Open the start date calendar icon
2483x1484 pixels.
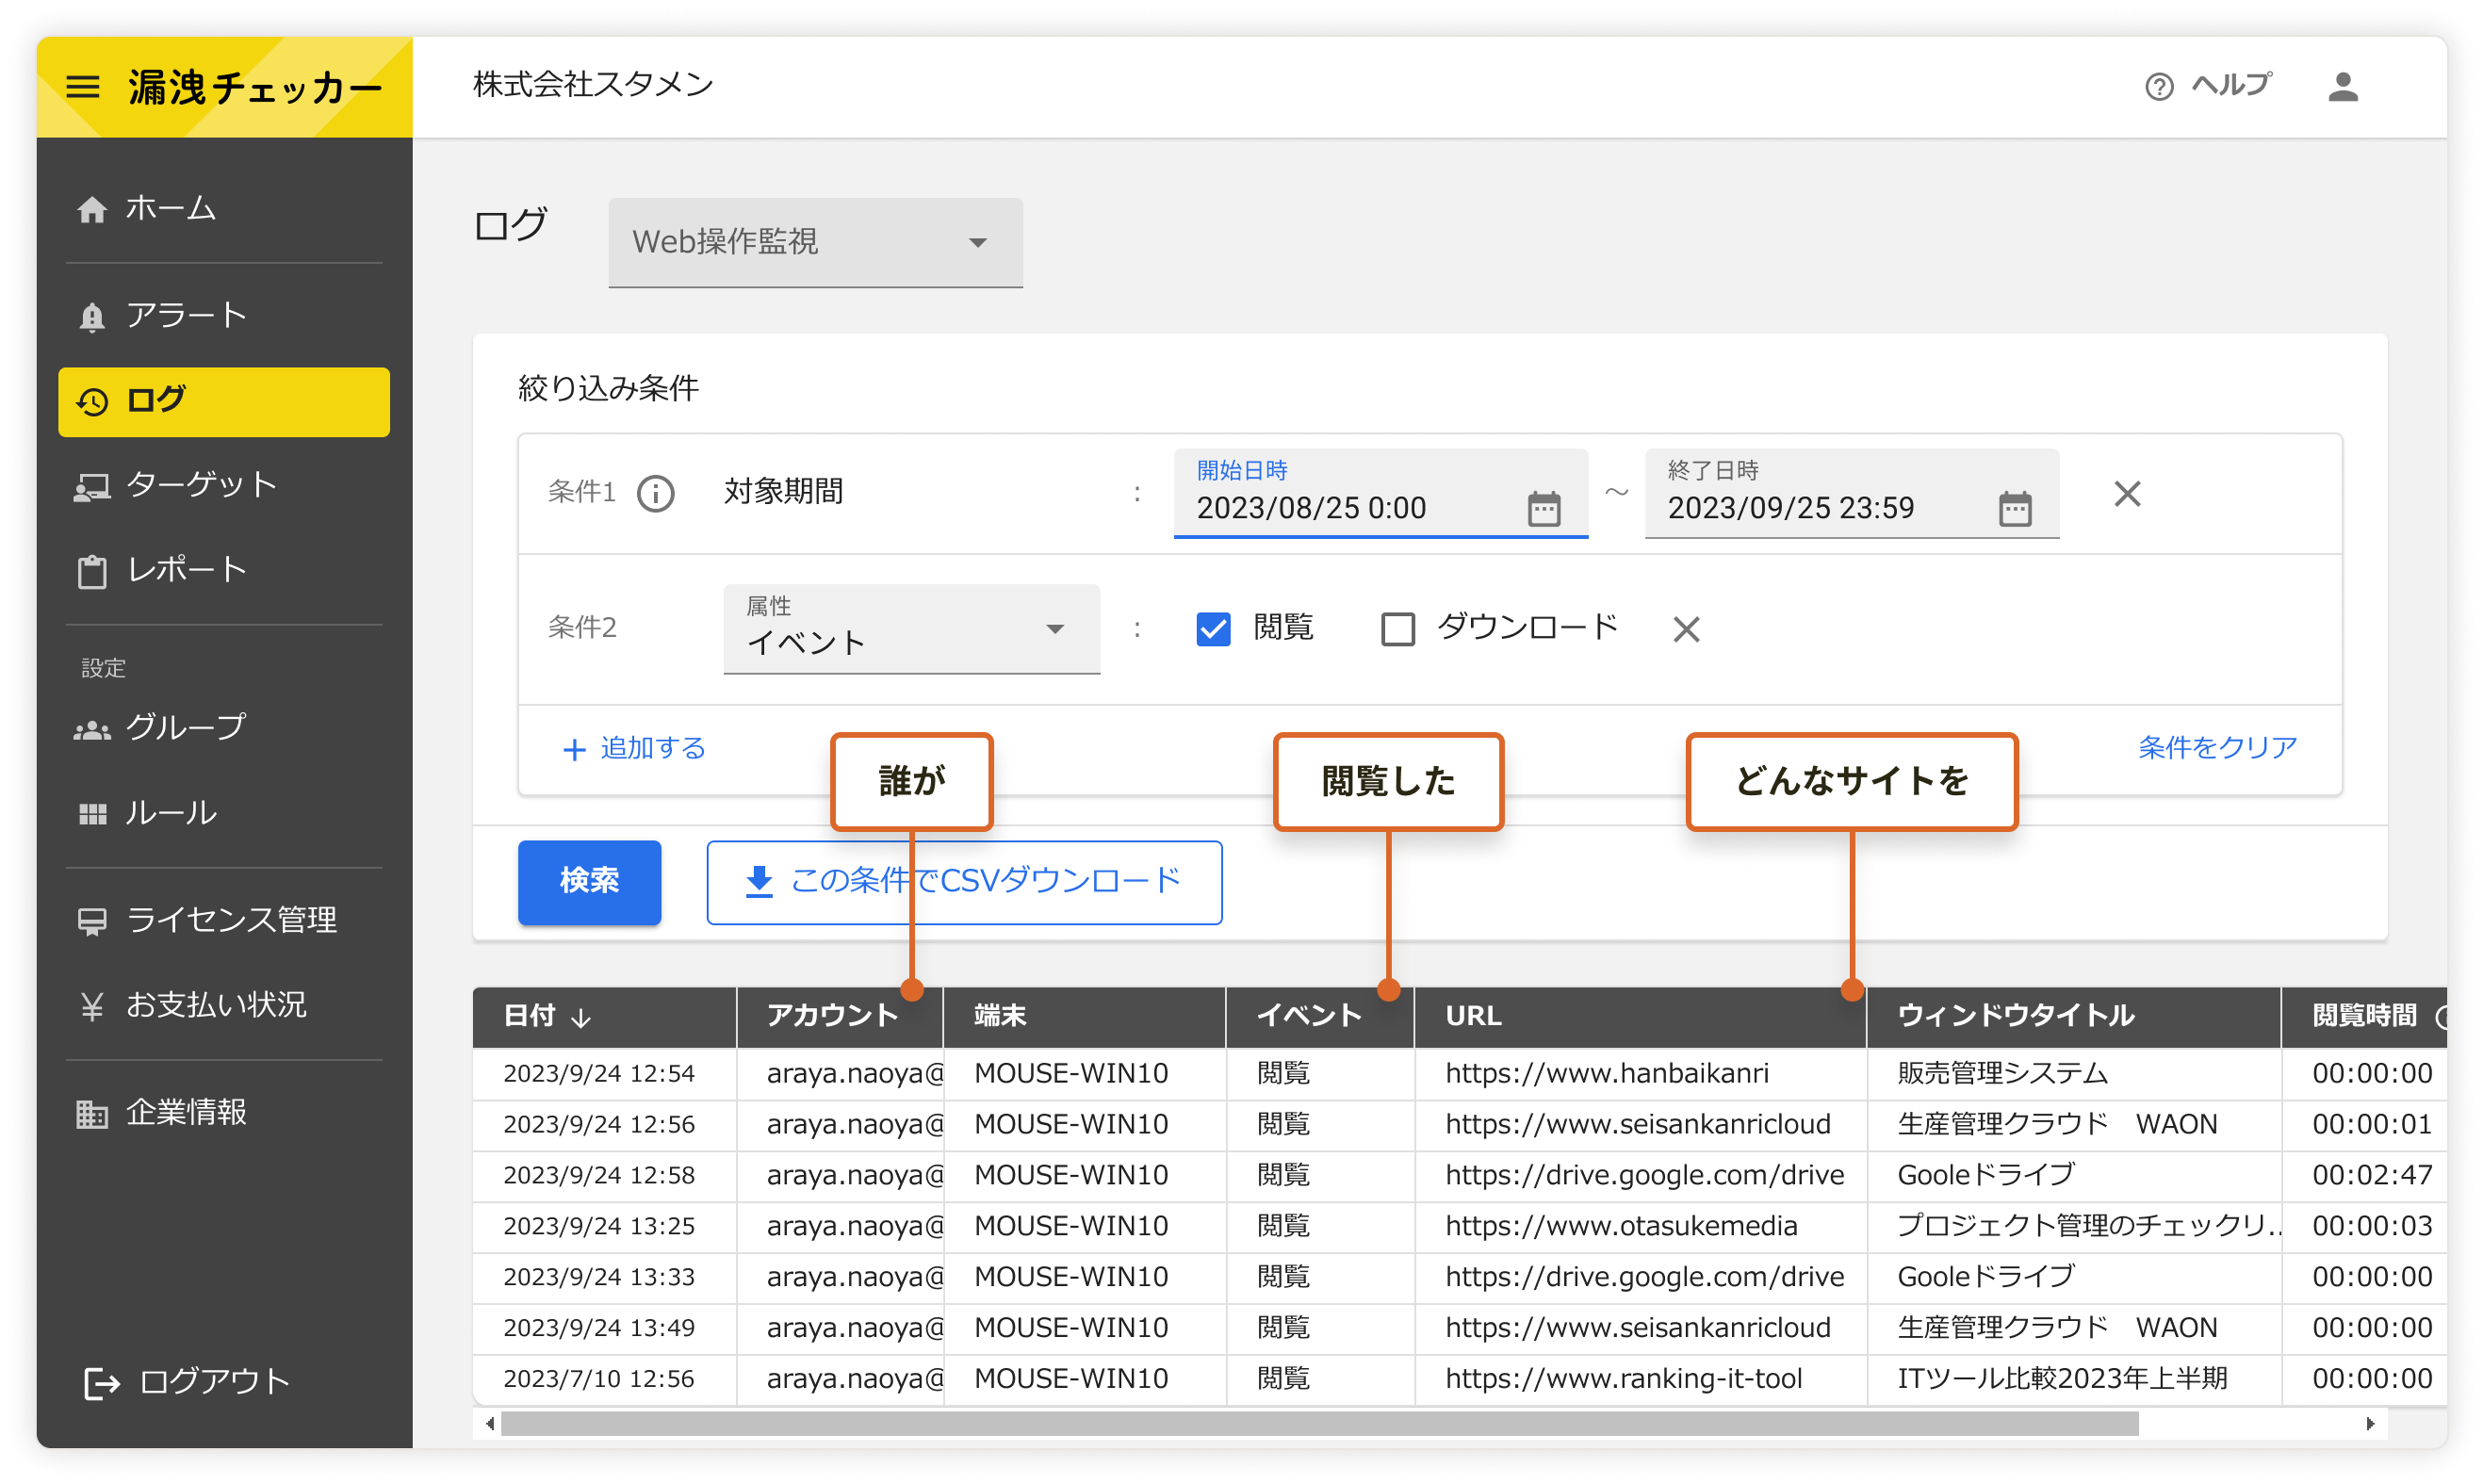pyautogui.click(x=1543, y=508)
